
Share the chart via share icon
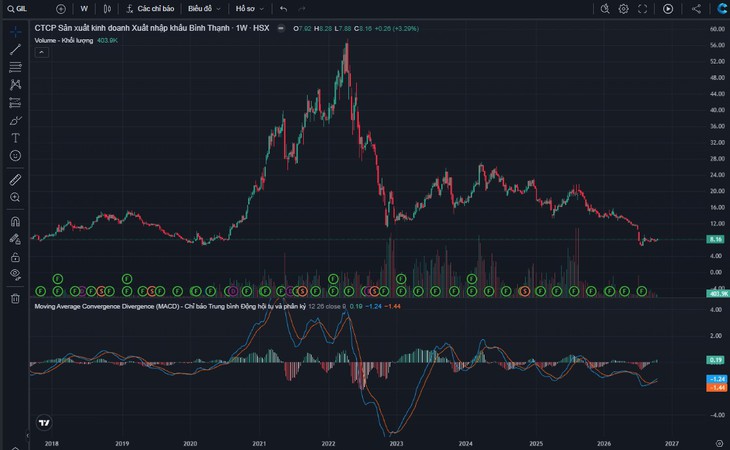[696, 9]
